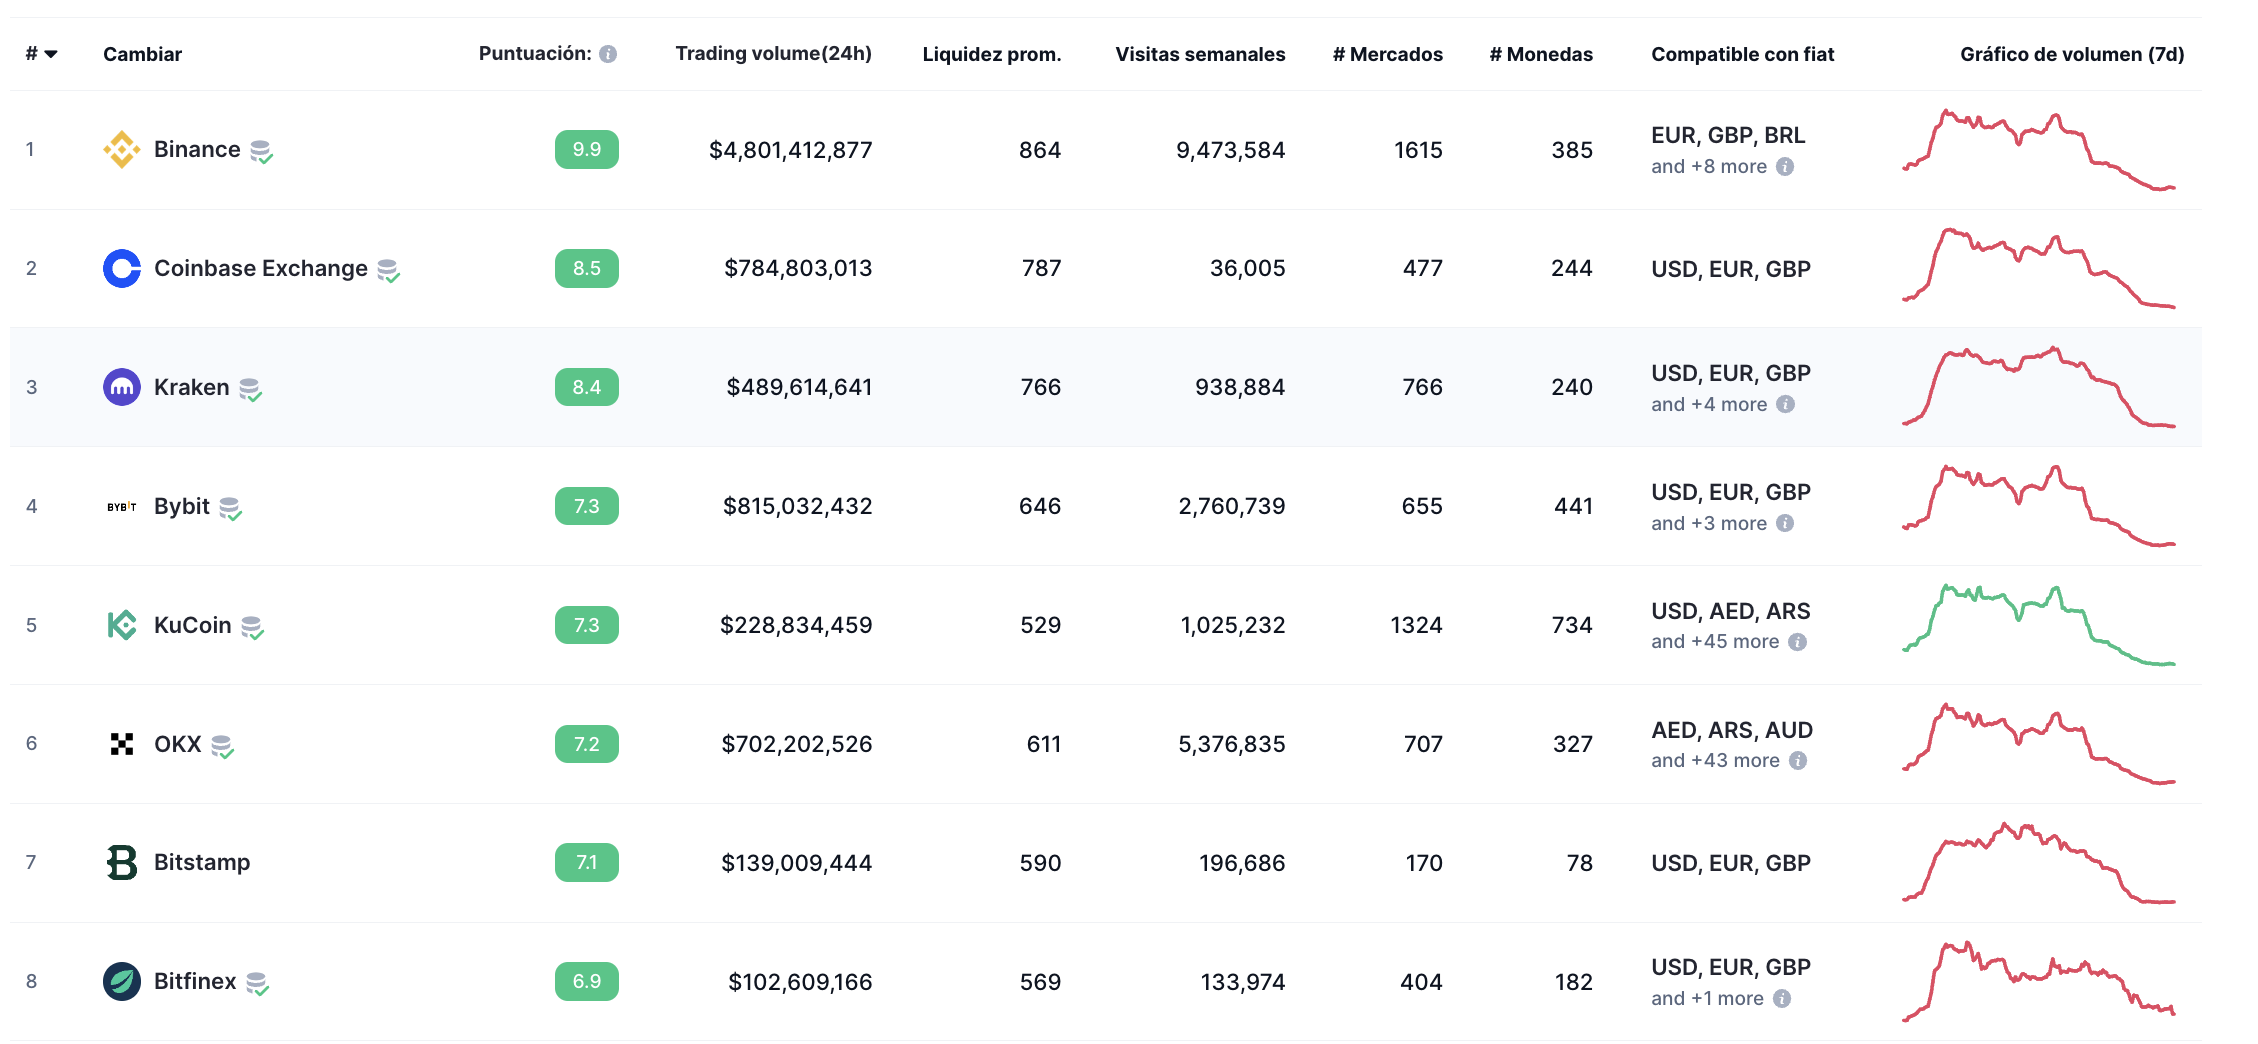Viewport: 2258px width, 1044px height.
Task: Click Binance's 9.9 score badge
Action: point(587,150)
